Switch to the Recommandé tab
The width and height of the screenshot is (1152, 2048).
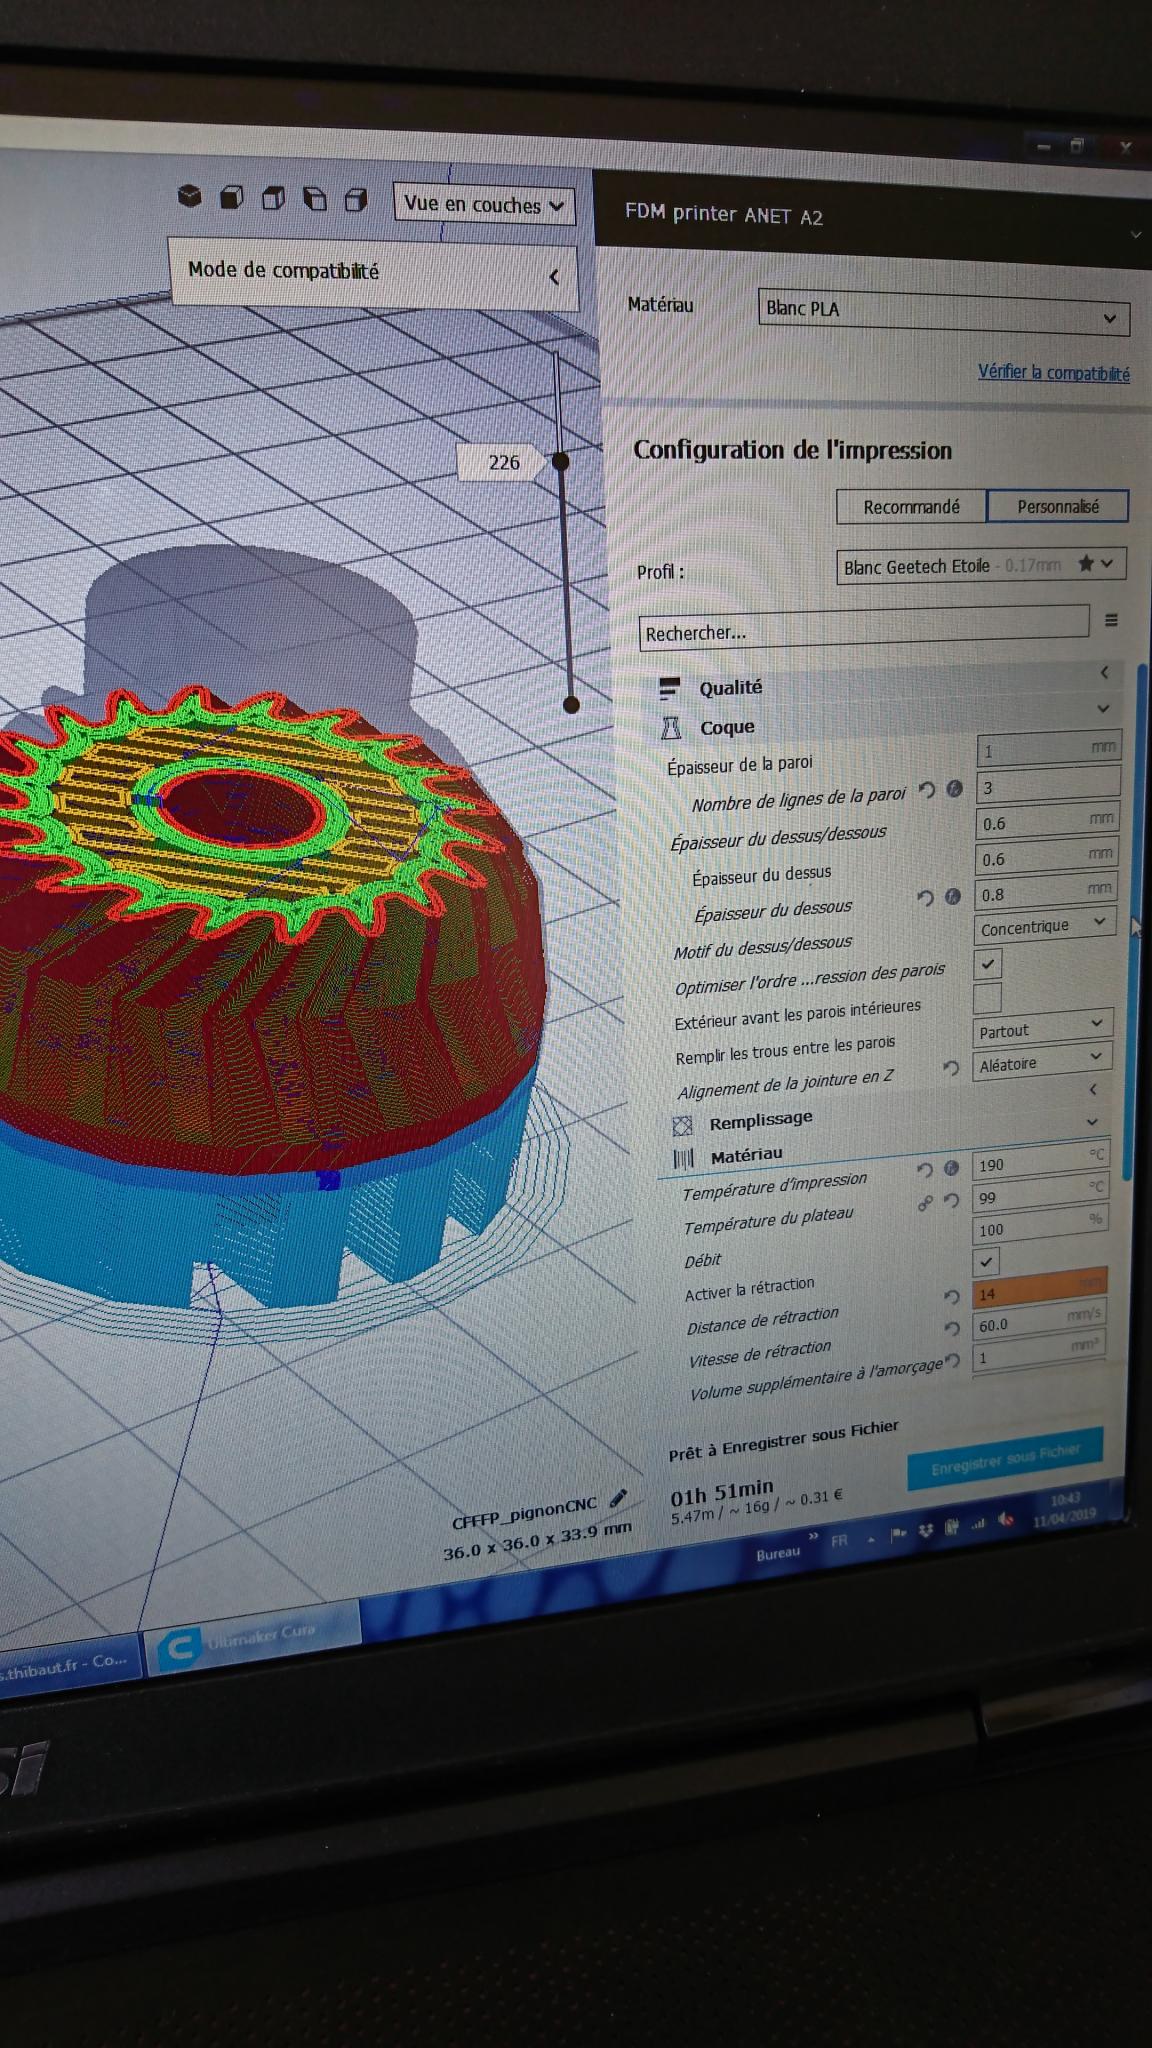[911, 507]
